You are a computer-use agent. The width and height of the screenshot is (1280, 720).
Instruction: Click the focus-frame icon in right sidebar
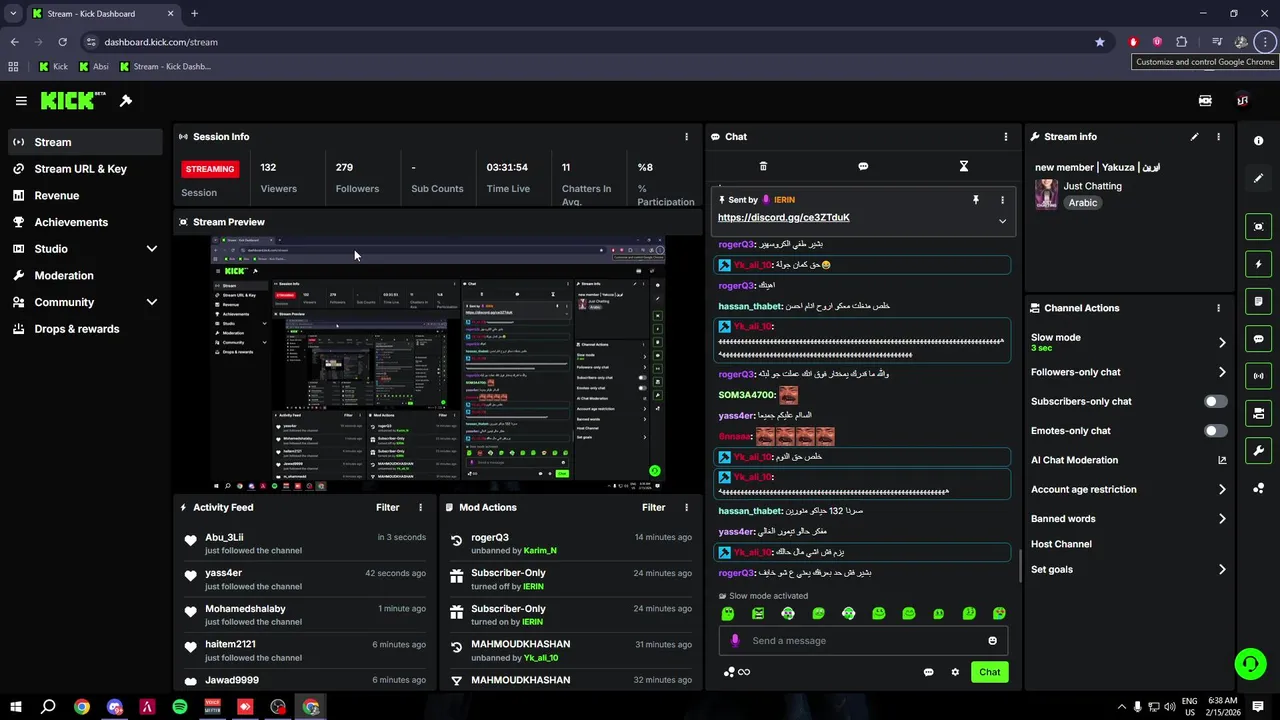(x=1258, y=227)
